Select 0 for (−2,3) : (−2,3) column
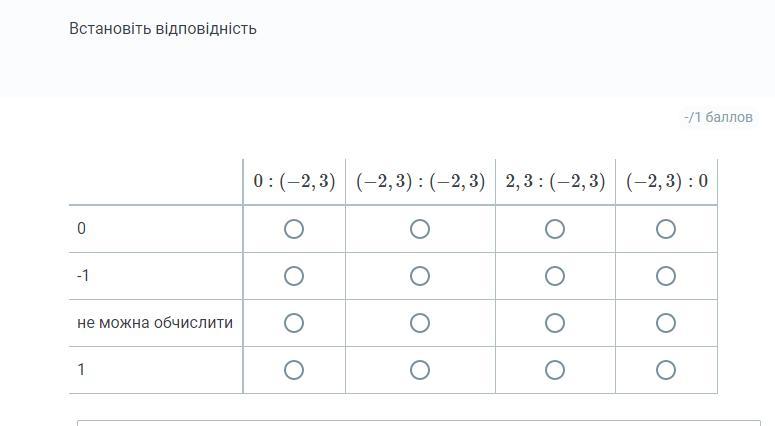This screenshot has height=426, width=775. click(420, 229)
